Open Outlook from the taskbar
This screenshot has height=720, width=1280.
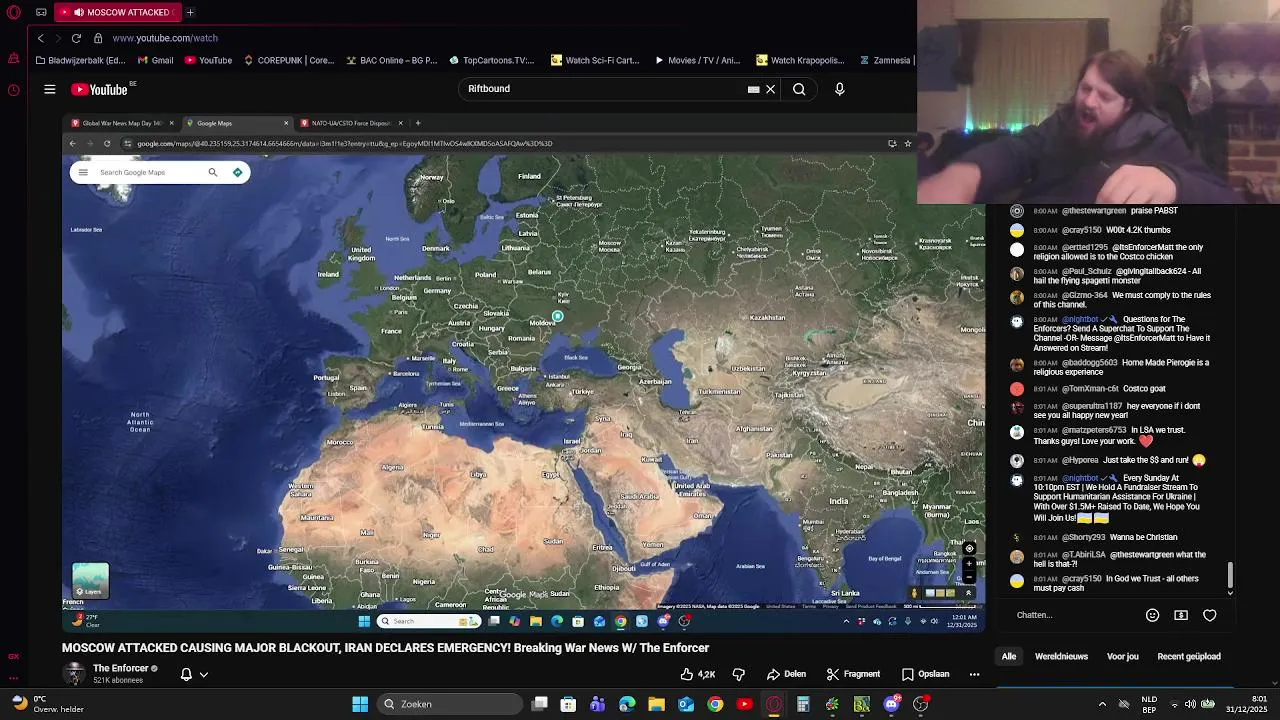pyautogui.click(x=686, y=704)
